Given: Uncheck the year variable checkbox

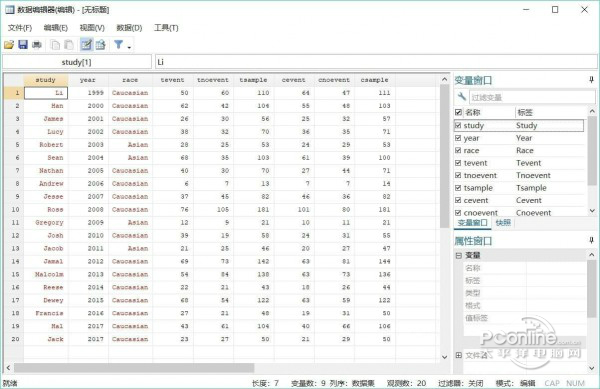Looking at the screenshot, I should (x=458, y=138).
